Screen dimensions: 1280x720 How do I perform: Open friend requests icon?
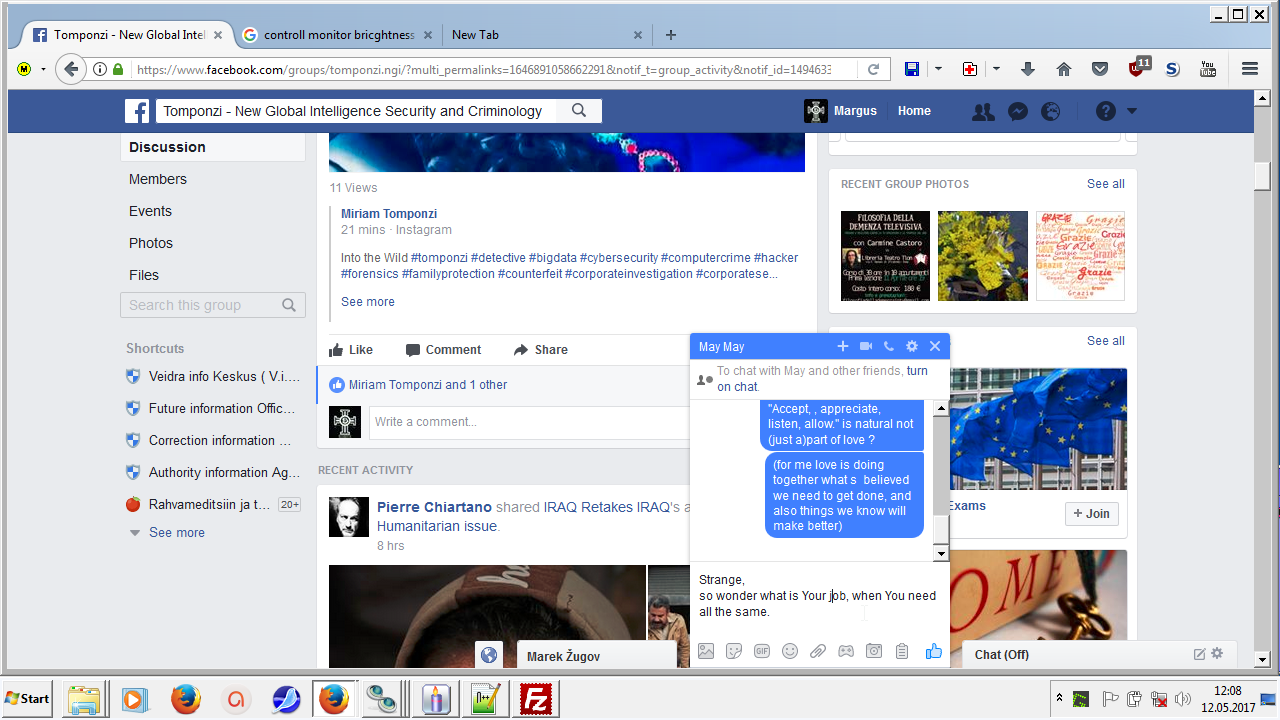tap(984, 111)
